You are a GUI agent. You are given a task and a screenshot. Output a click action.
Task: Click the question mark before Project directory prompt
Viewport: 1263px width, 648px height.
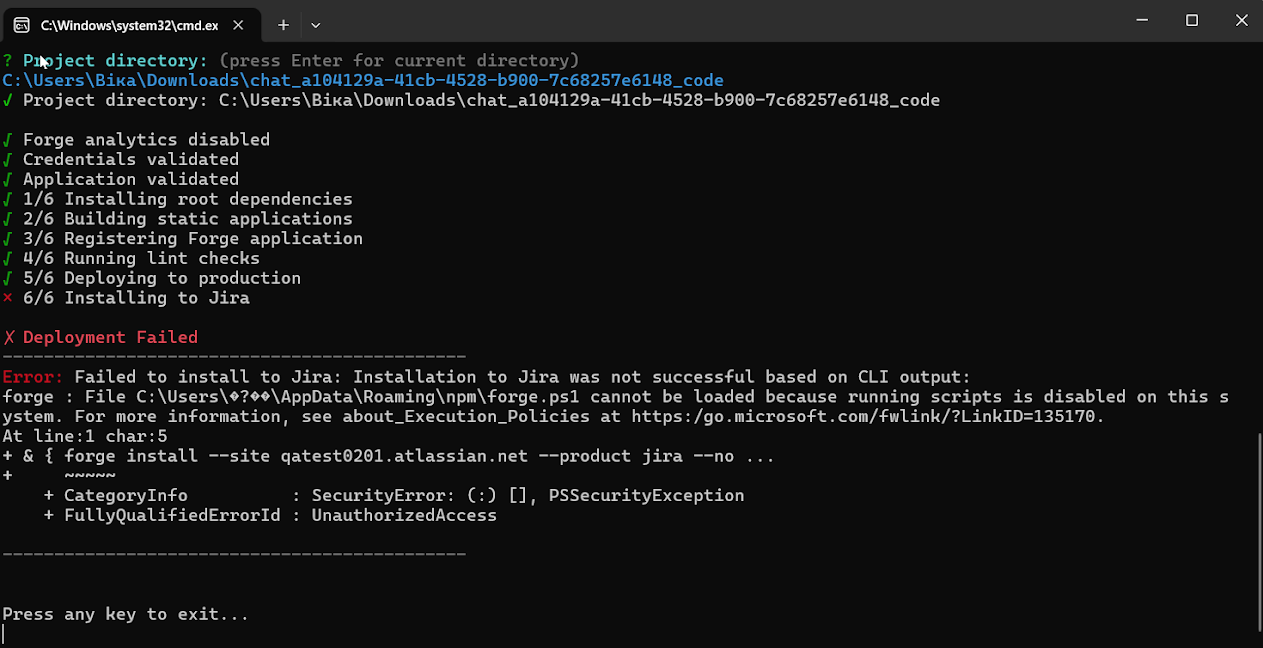pos(8,61)
